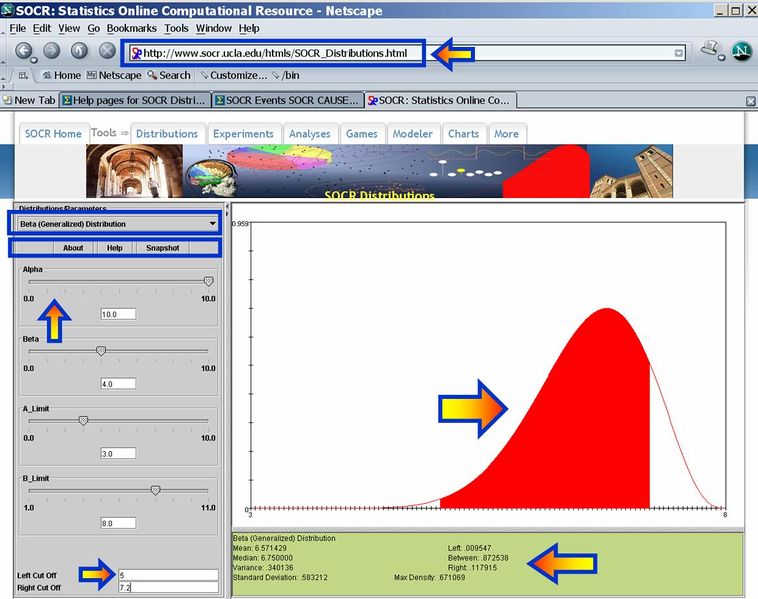Open a New Tab
Viewport: 758px width, 599px height.
pyautogui.click(x=29, y=101)
